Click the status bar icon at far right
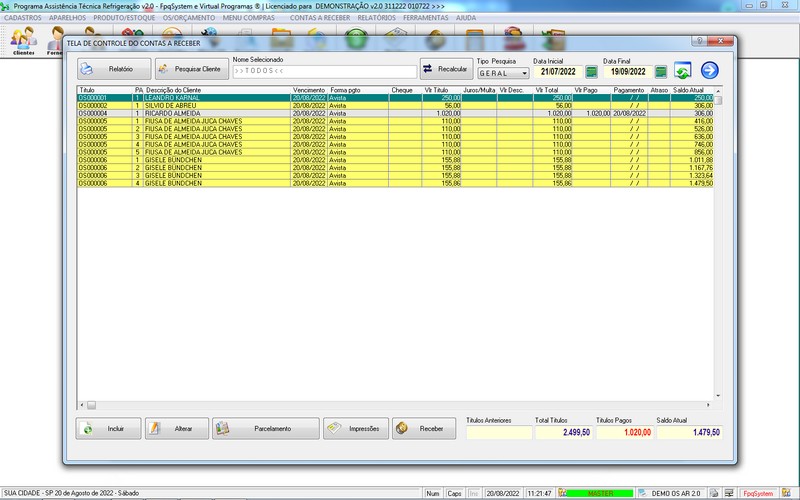The width and height of the screenshot is (800, 500). click(x=786, y=493)
